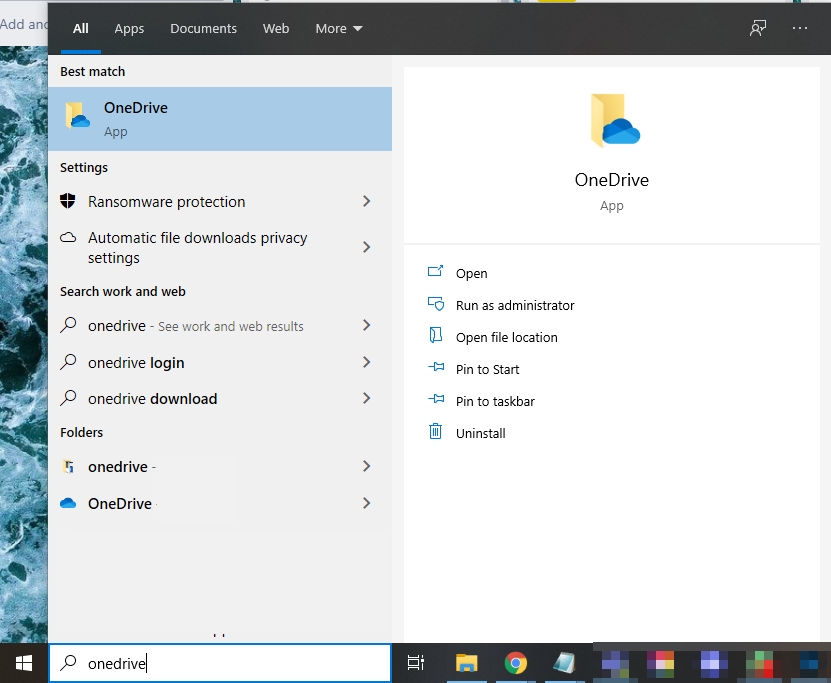
Task: Open Task View on the taskbar
Action: point(416,663)
